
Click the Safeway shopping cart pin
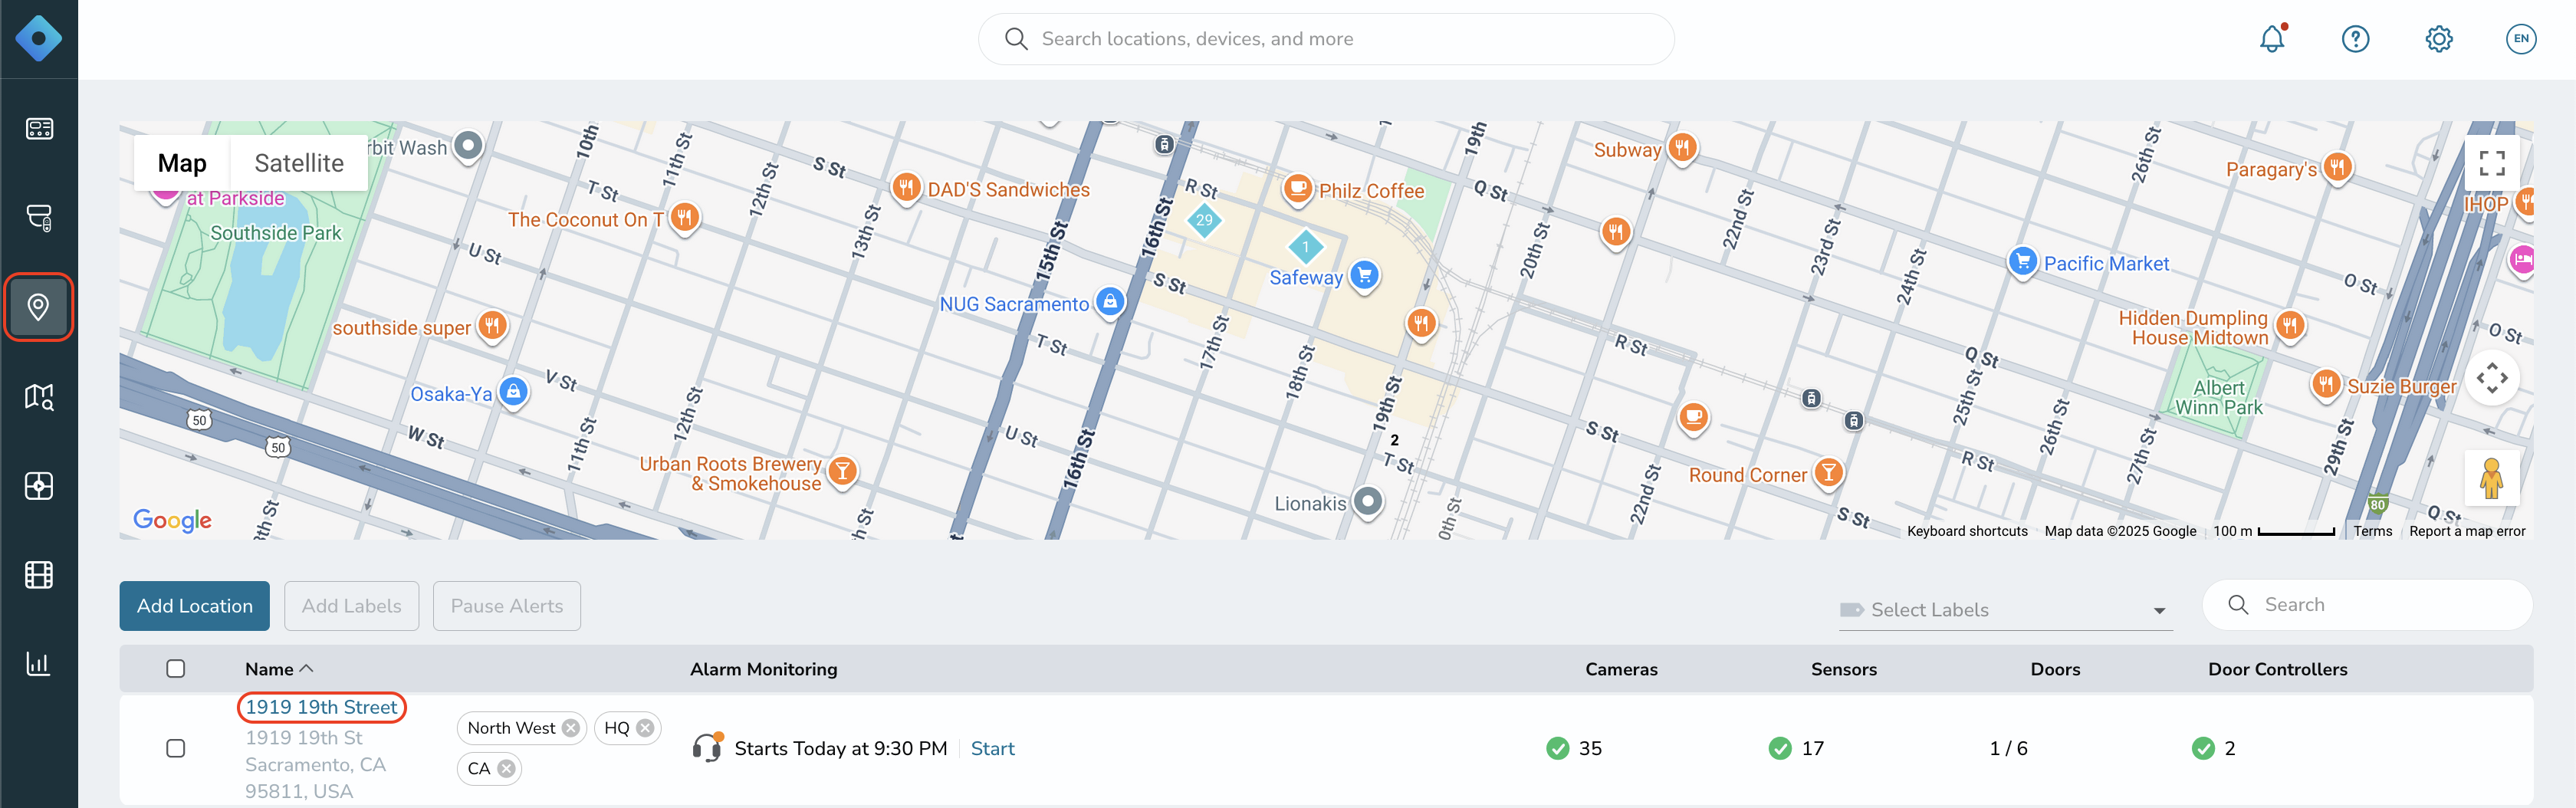(x=1364, y=275)
